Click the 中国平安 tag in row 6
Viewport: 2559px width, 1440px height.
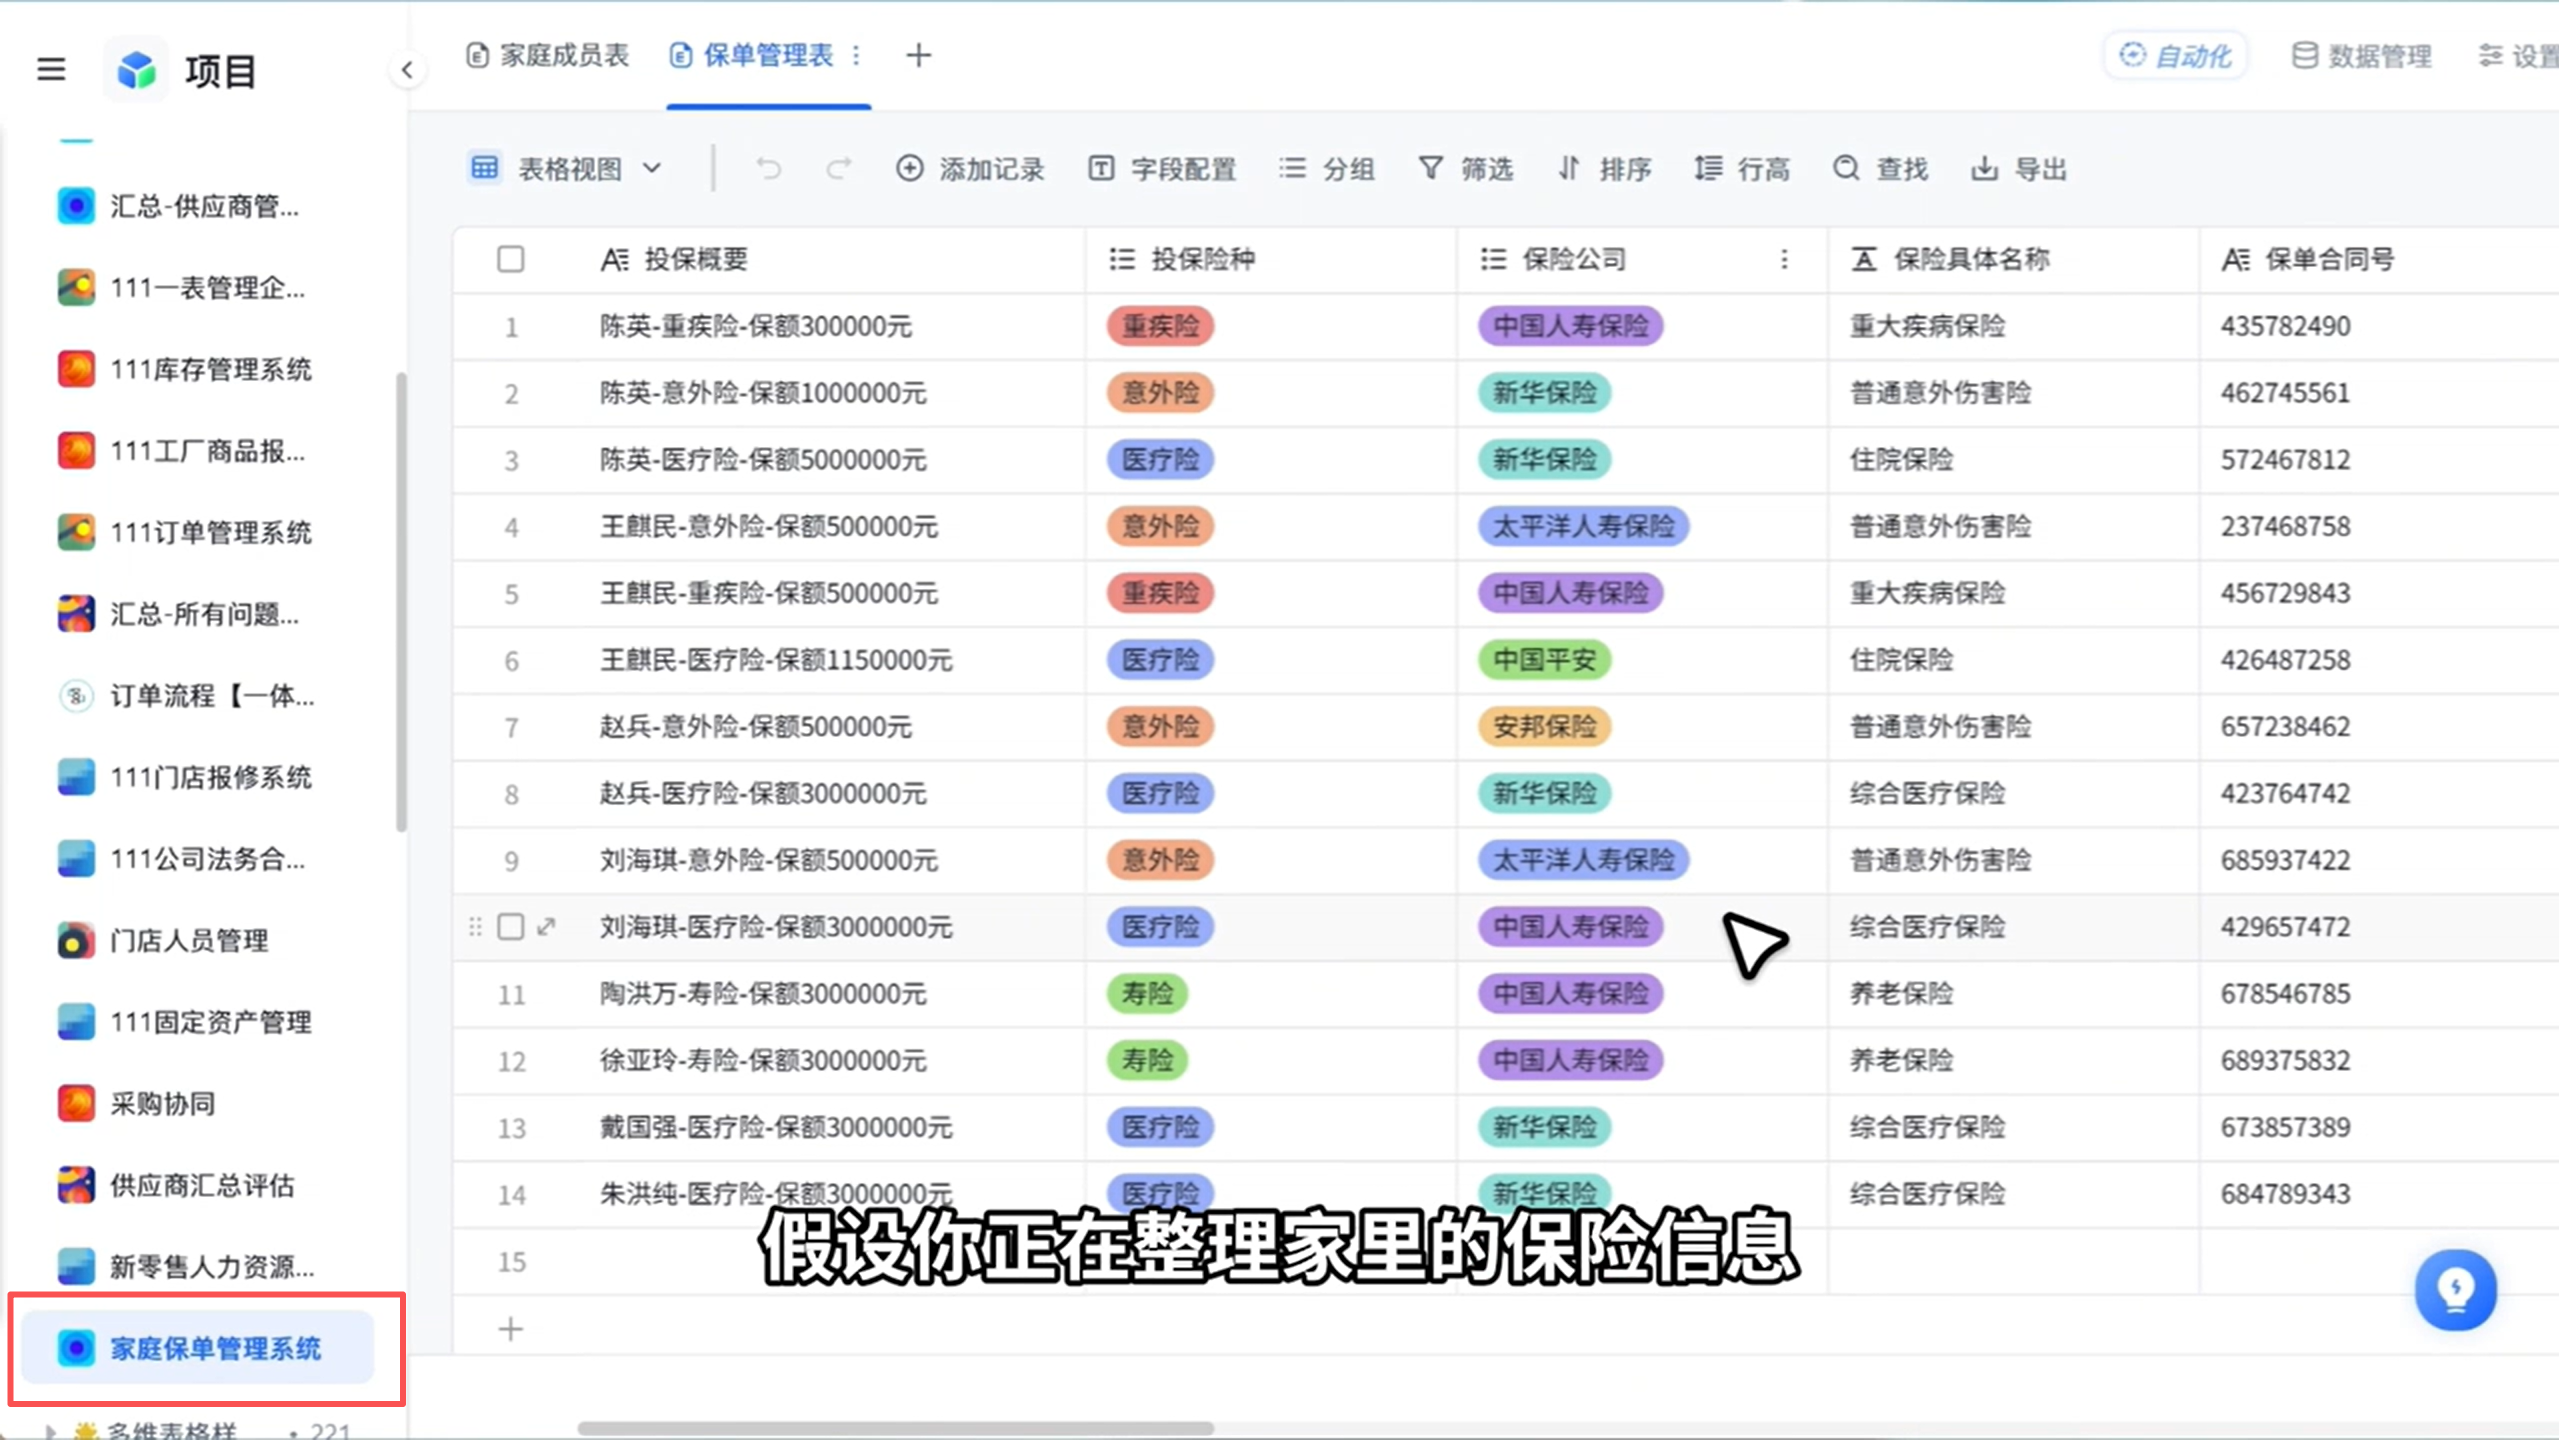coord(1544,660)
